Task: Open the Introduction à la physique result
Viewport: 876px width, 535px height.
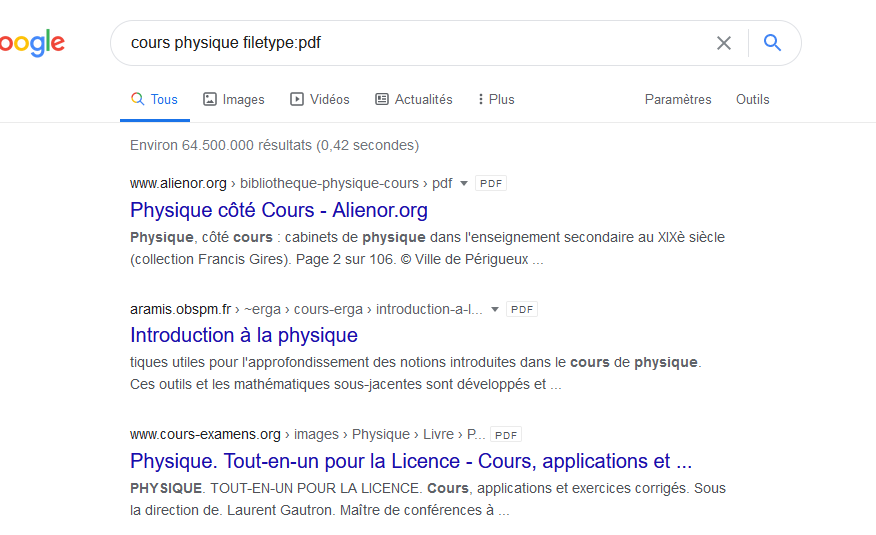Action: [x=244, y=335]
